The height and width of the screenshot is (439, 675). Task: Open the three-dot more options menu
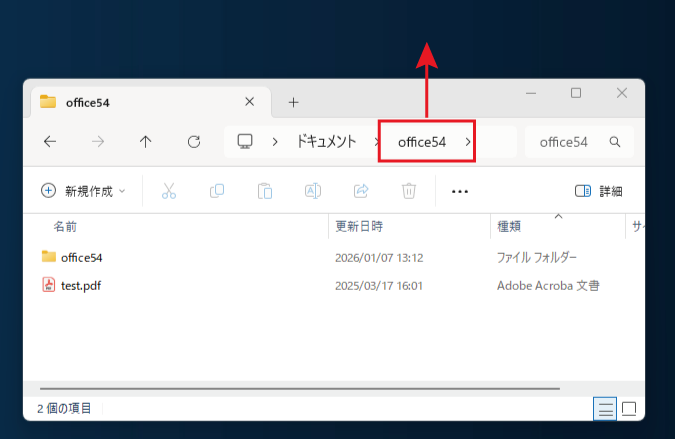[x=460, y=192]
